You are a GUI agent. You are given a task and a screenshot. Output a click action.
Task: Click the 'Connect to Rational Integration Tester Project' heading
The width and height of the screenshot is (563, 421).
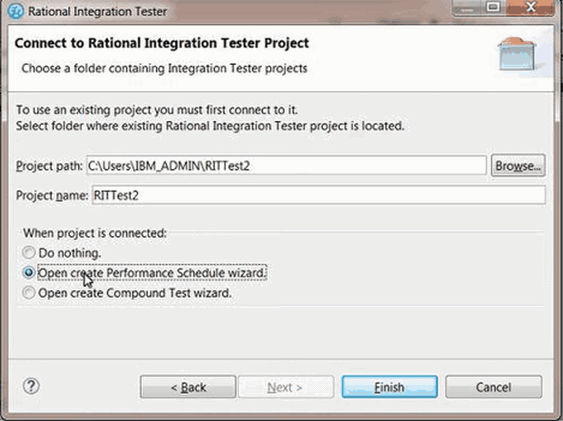162,43
